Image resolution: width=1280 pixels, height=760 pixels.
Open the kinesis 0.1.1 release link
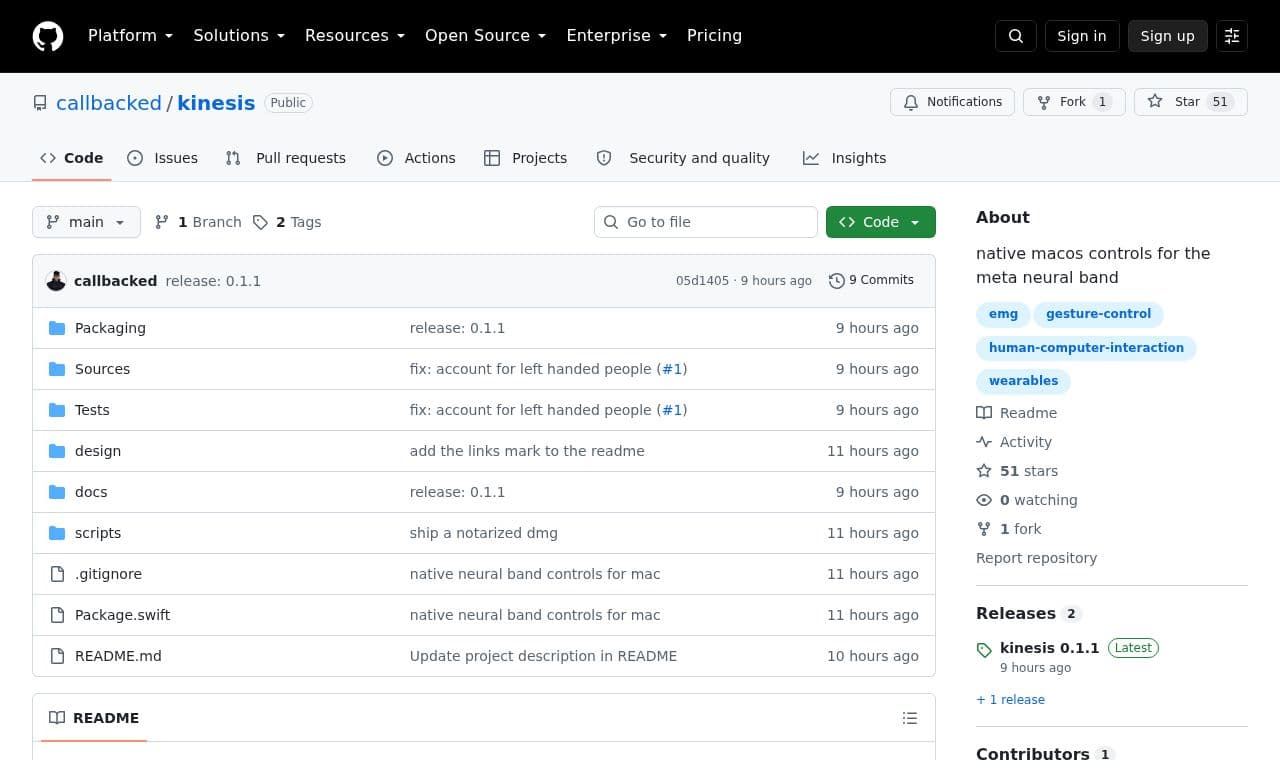coord(1049,648)
